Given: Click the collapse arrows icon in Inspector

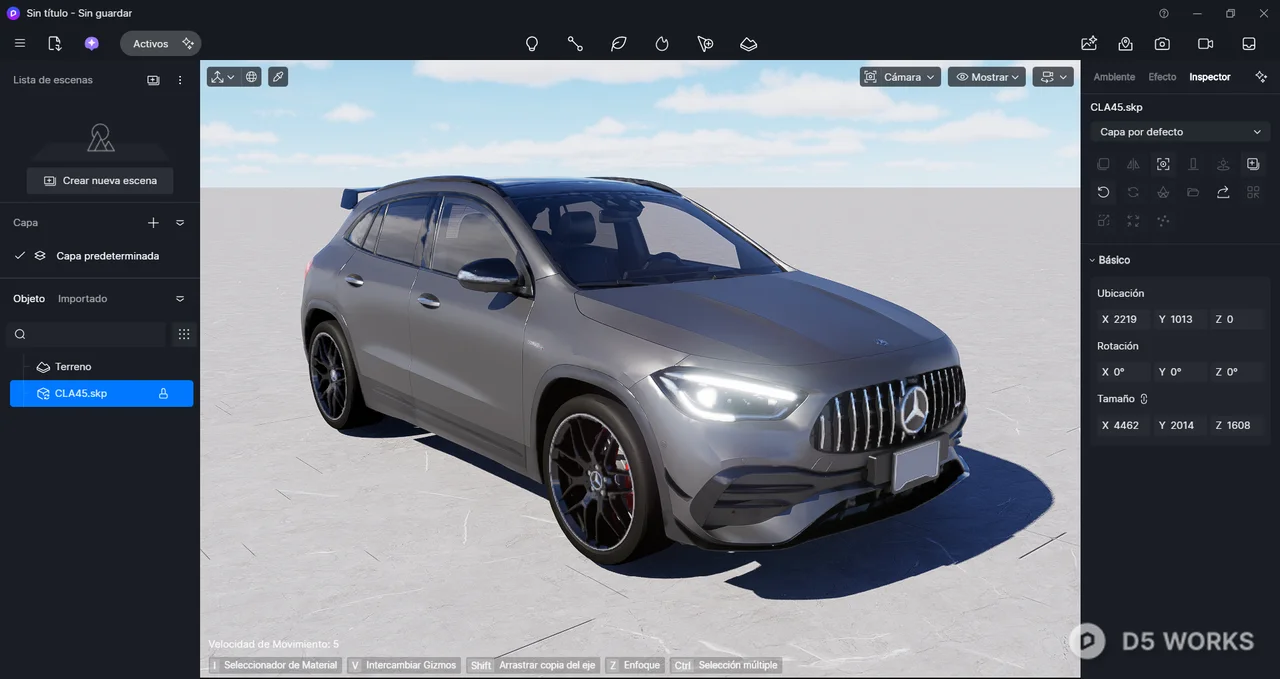Looking at the screenshot, I should point(1133,221).
